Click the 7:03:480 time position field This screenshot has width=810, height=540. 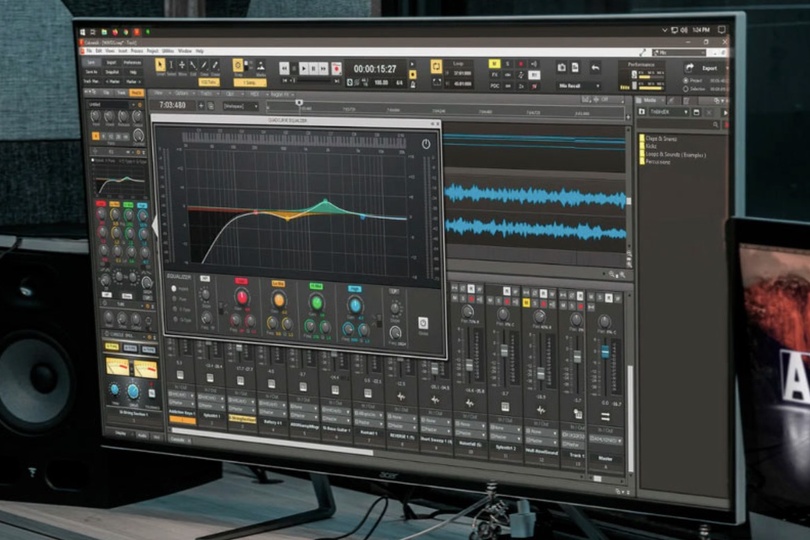174,104
